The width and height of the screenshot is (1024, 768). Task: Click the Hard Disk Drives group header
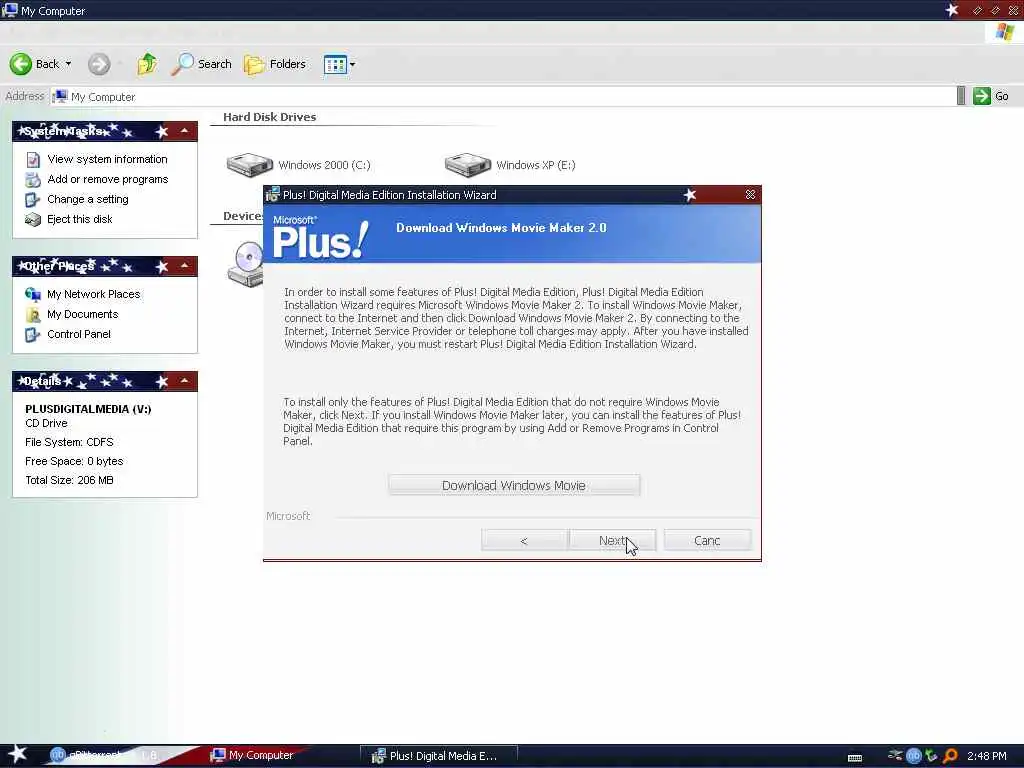click(270, 117)
